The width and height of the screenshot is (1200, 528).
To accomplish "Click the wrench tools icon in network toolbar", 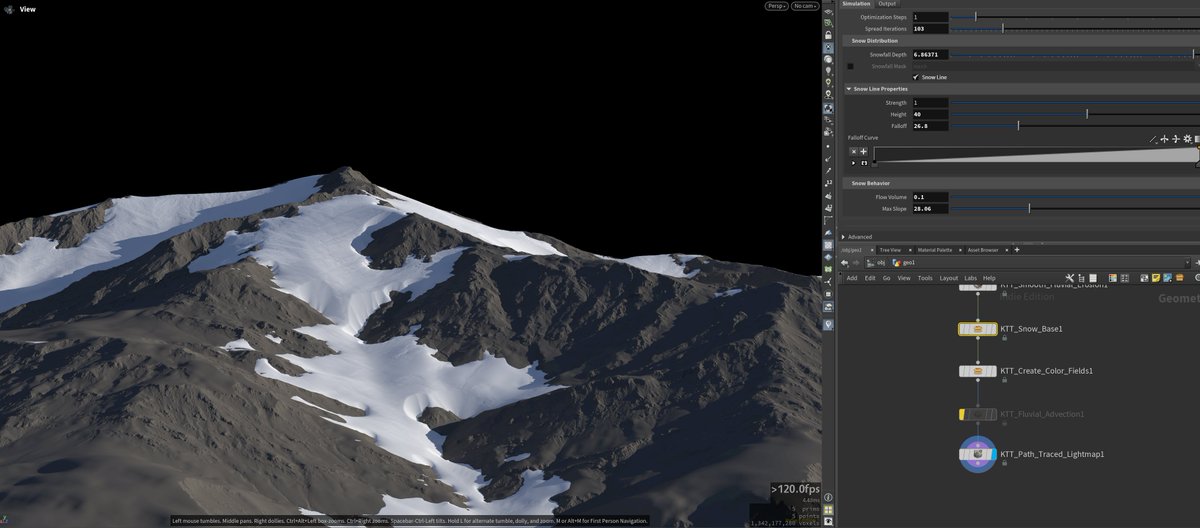I will coord(1069,277).
